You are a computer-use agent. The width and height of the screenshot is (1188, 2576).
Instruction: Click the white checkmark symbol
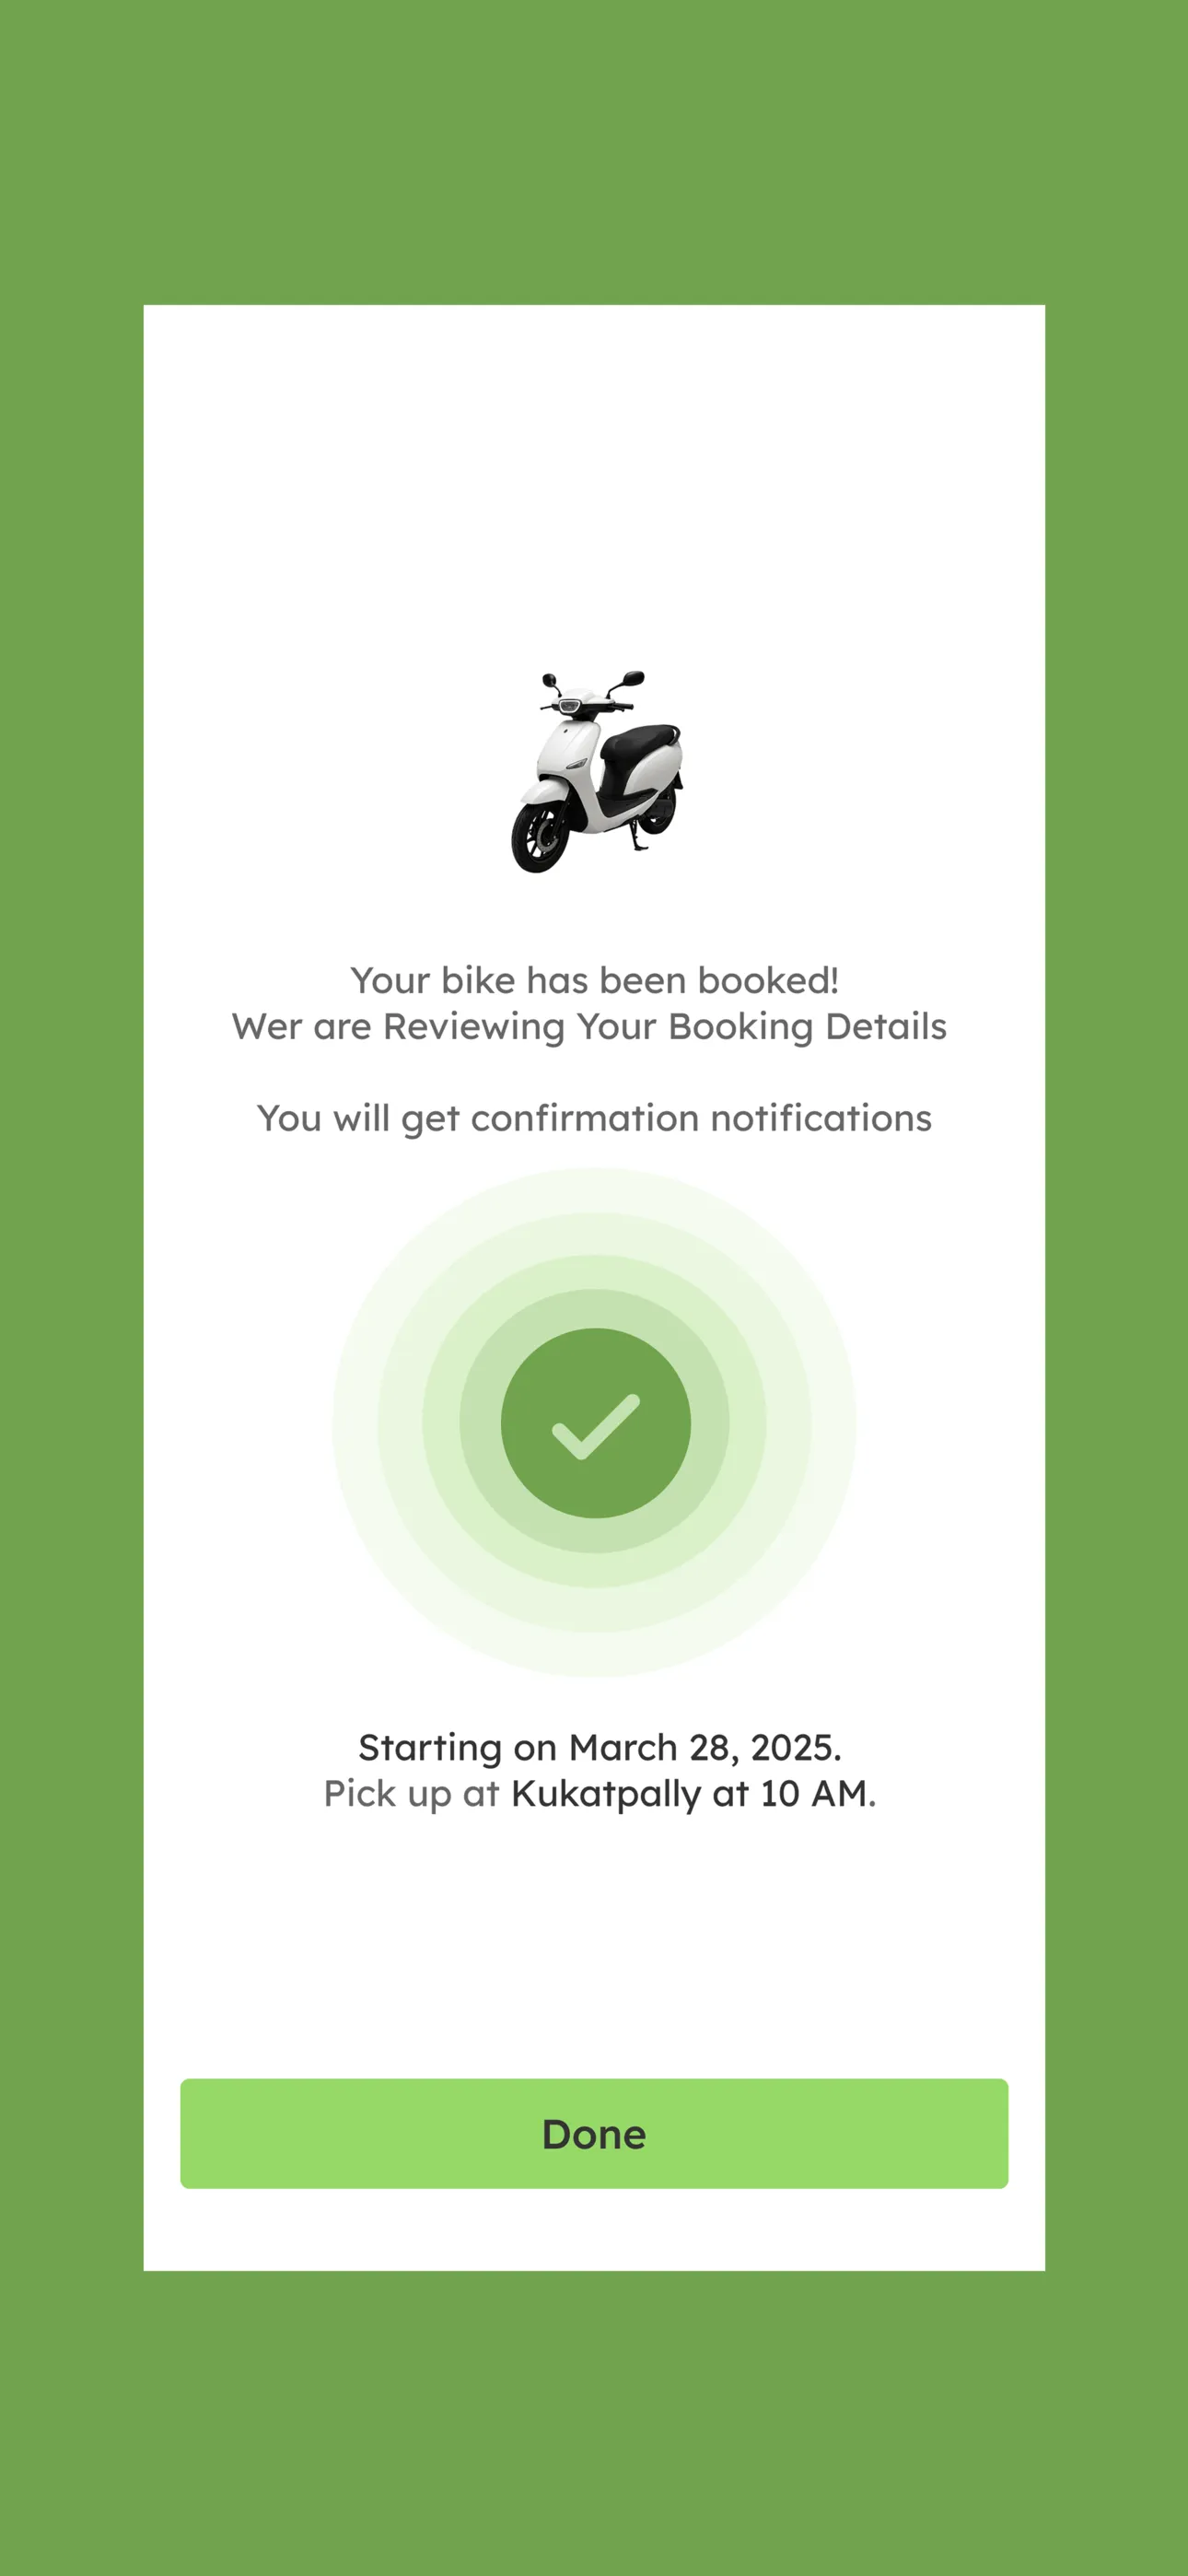(x=595, y=1426)
